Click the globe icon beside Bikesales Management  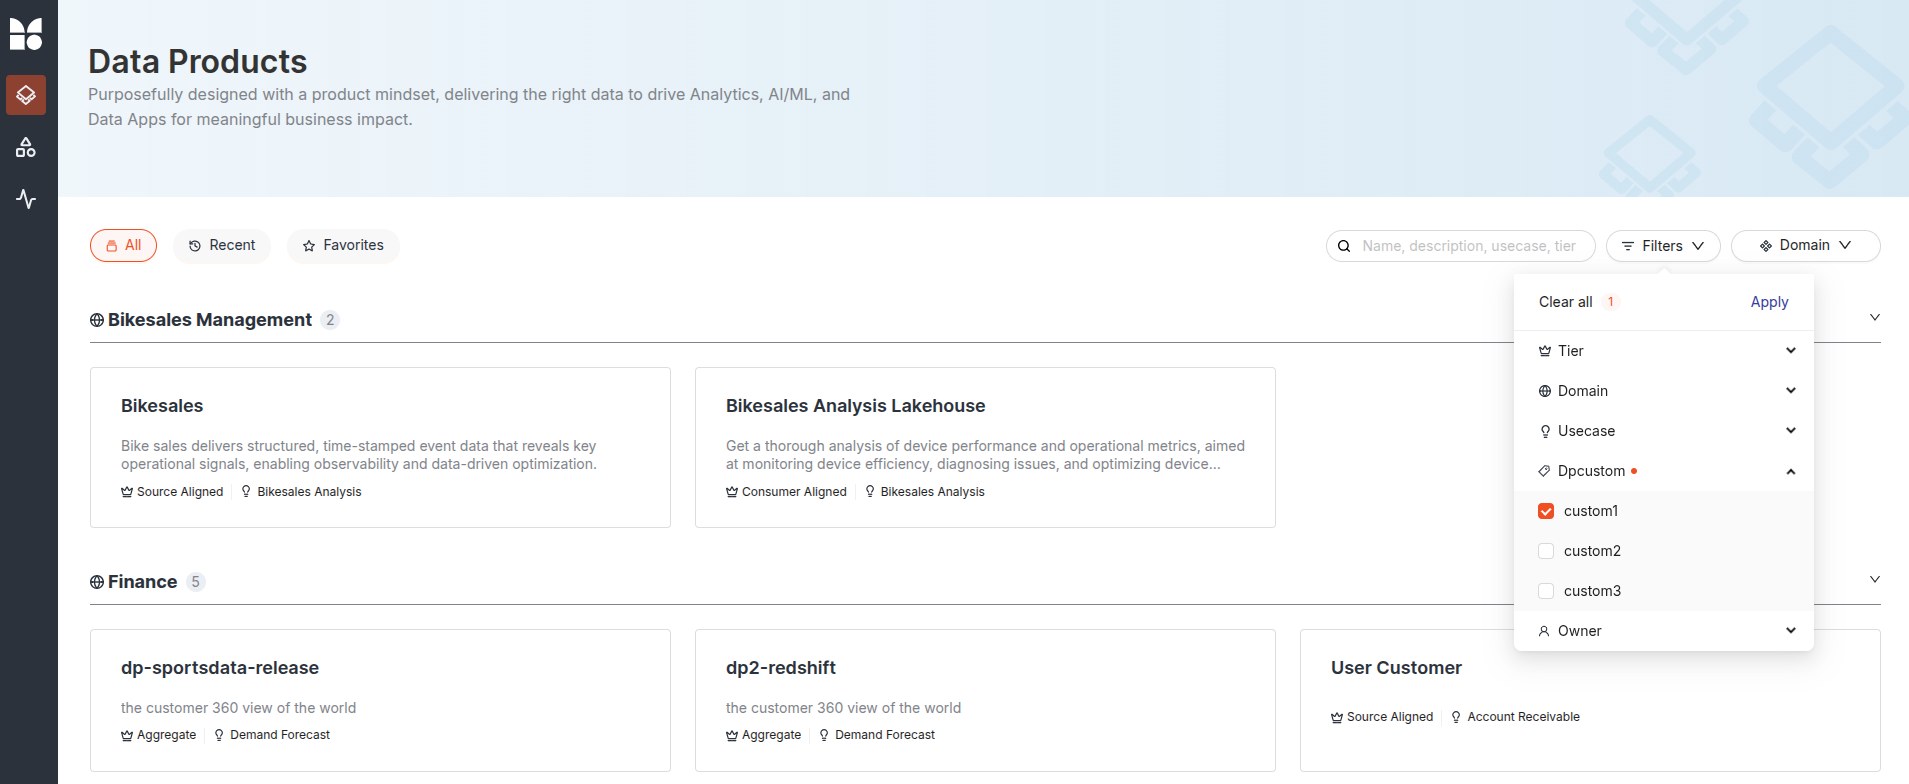(x=97, y=320)
